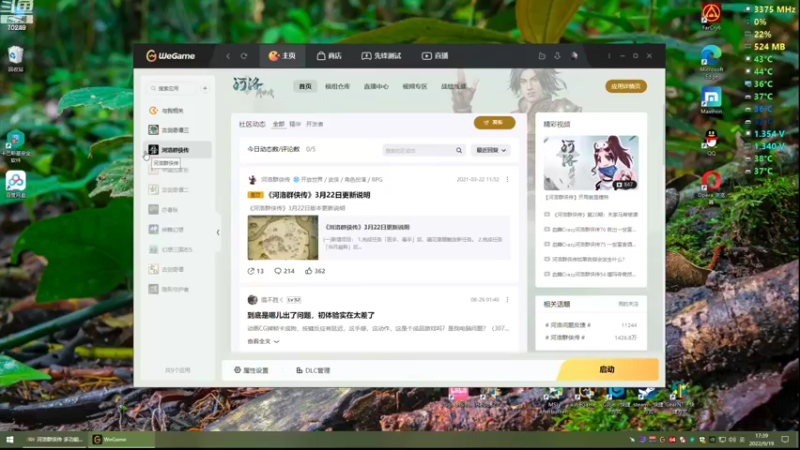The width and height of the screenshot is (800, 450).
Task: Filter community feed by 全部
Action: 279,124
